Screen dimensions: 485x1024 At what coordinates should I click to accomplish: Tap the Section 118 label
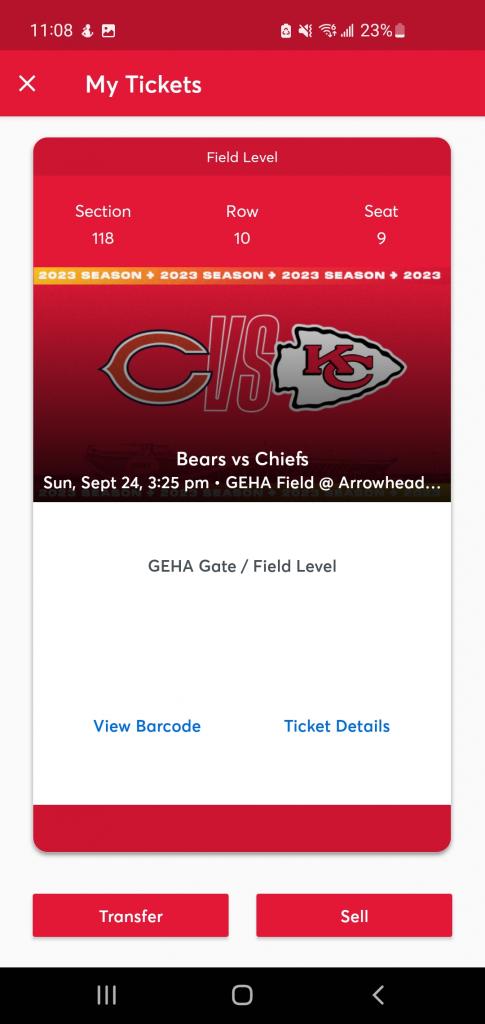102,225
